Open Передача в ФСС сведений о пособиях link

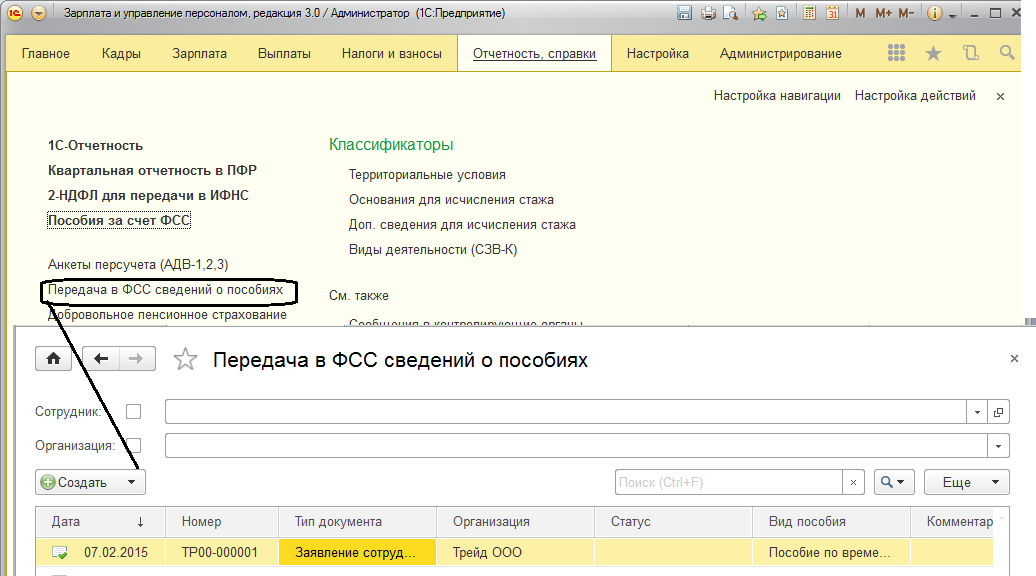pos(165,290)
